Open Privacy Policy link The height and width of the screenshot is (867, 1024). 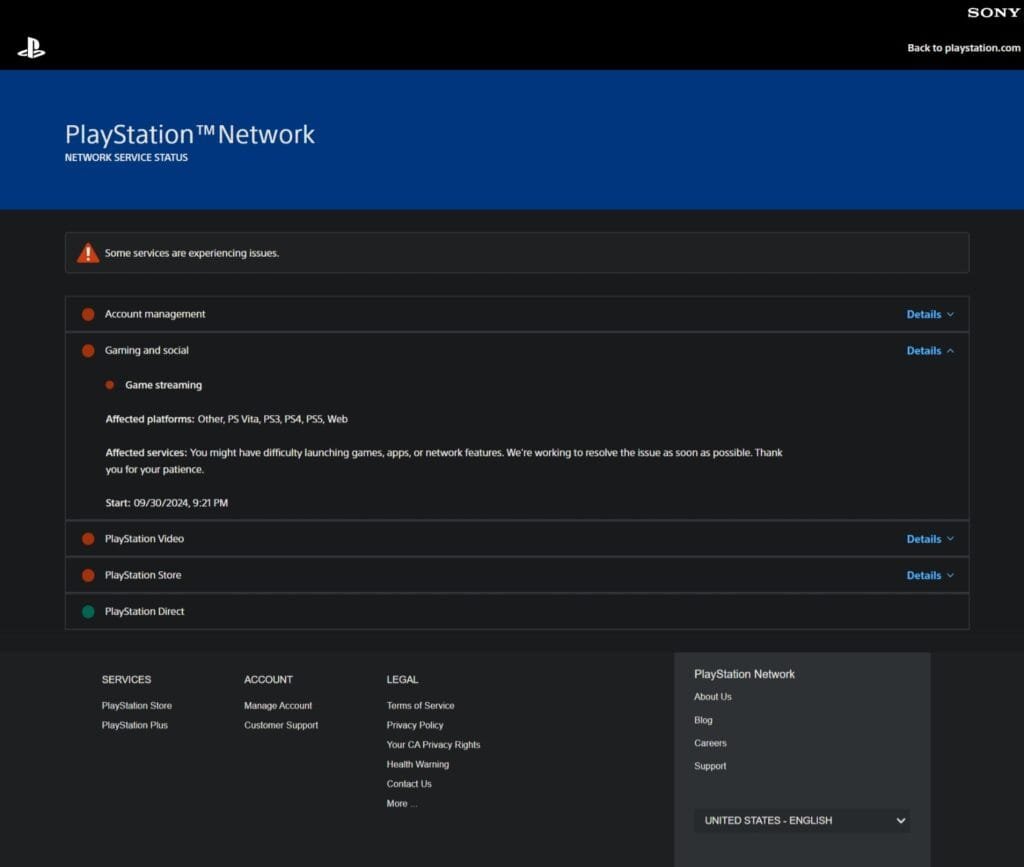[415, 725]
